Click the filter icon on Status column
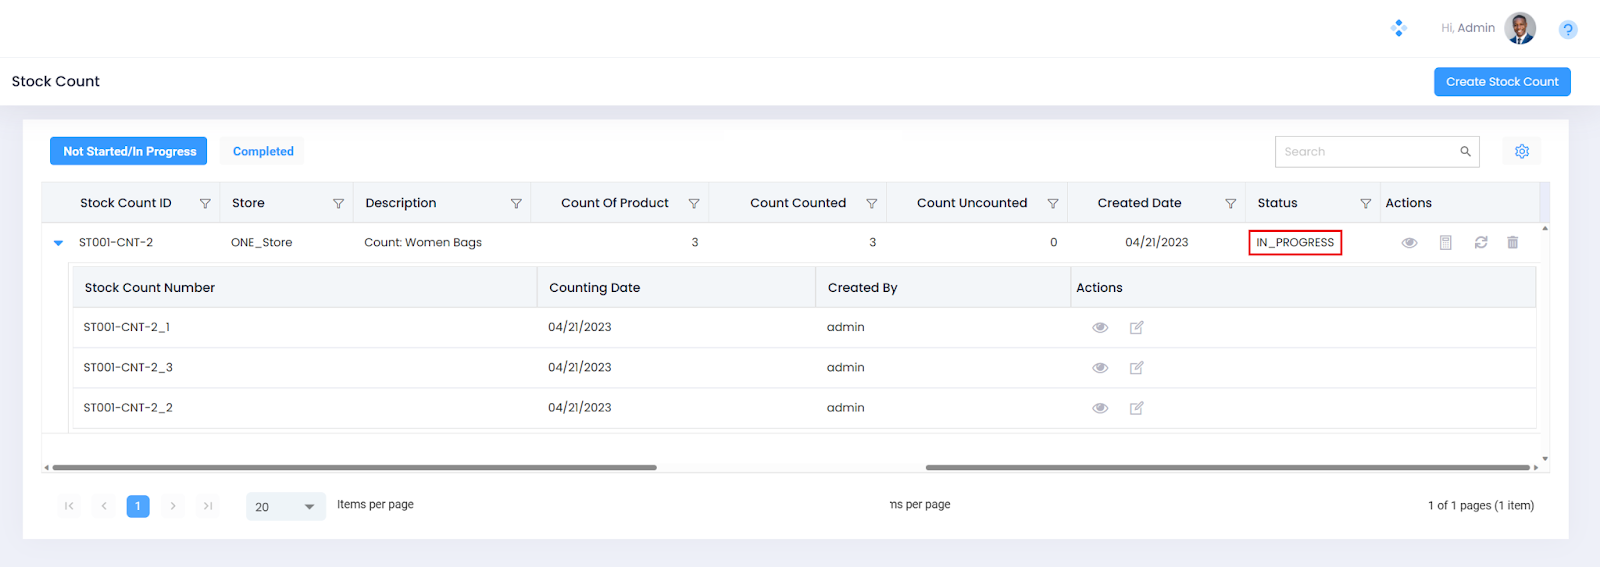1600x567 pixels. (1365, 204)
